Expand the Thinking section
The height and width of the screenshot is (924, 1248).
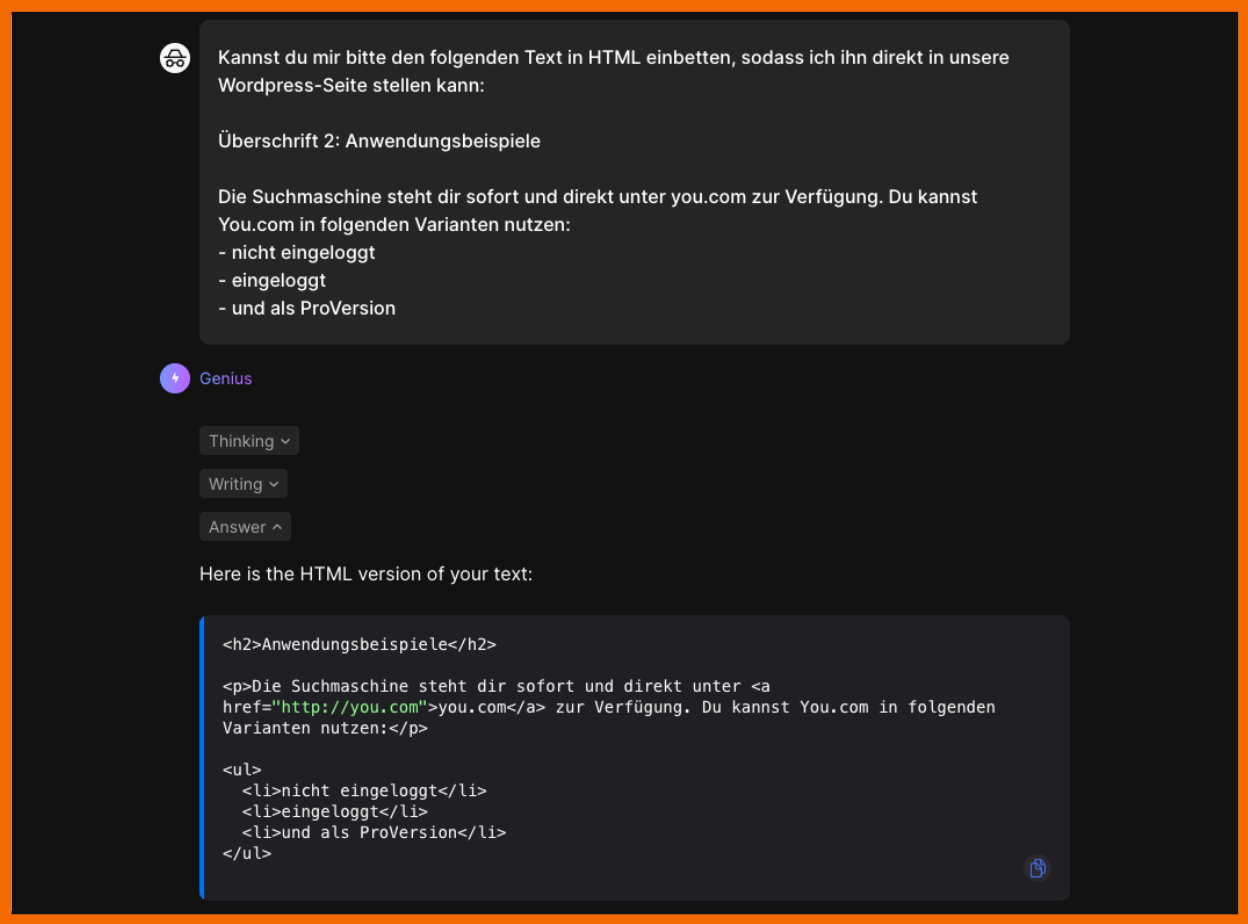tap(249, 441)
